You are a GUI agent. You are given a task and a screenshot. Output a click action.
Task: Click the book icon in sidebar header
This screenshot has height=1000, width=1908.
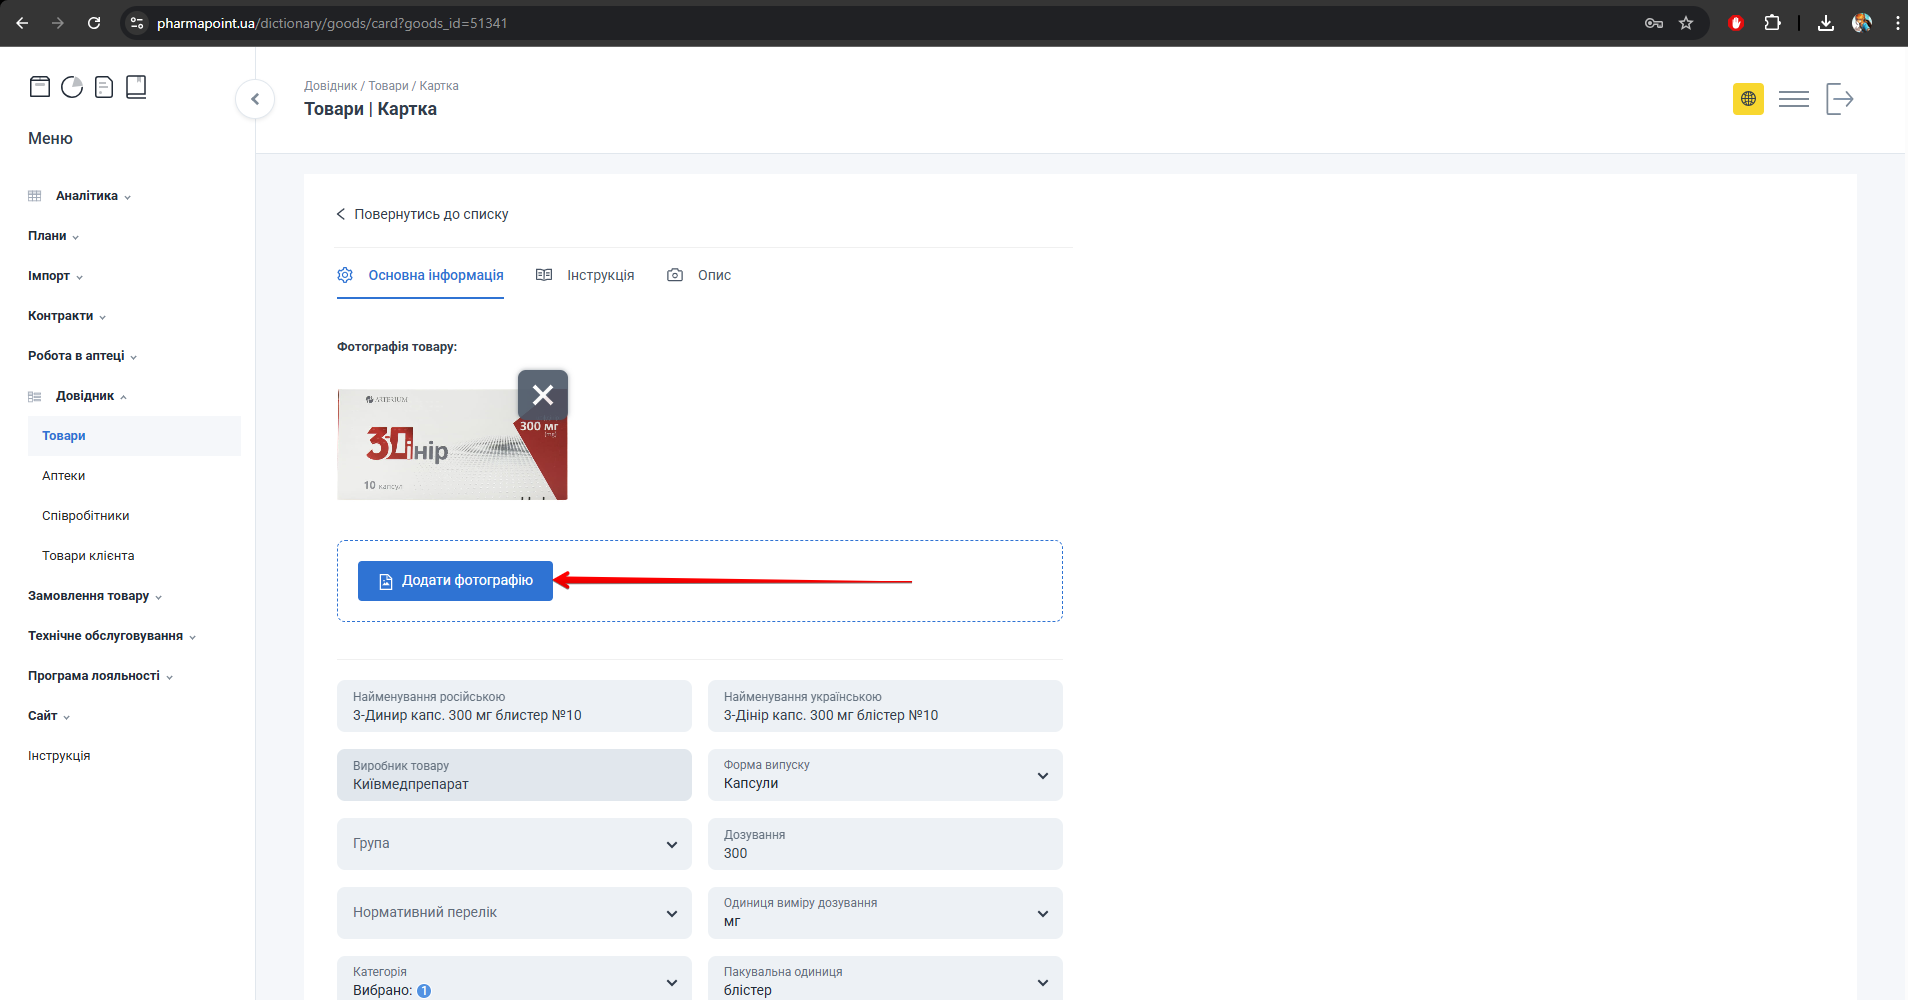pyautogui.click(x=136, y=87)
